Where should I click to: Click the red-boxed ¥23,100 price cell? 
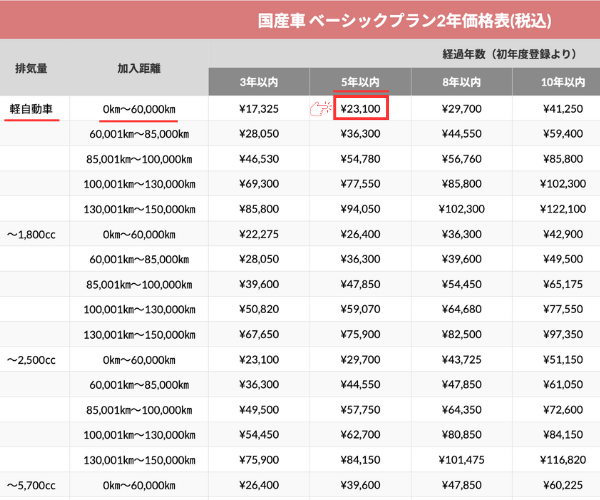point(360,108)
